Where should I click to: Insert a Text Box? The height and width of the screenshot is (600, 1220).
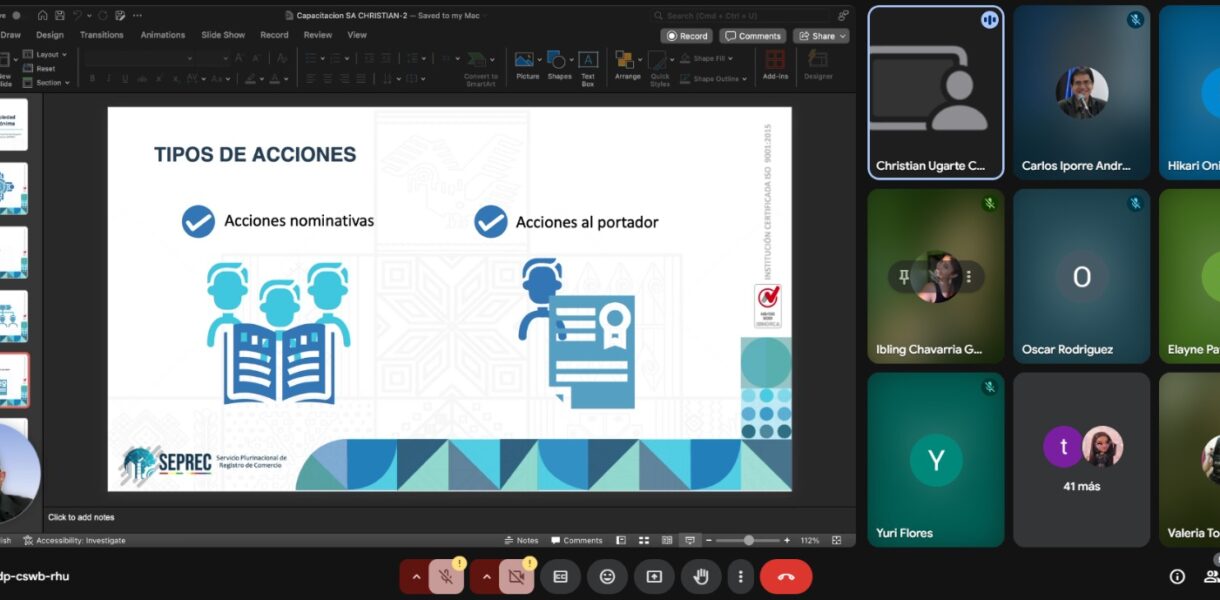[588, 68]
